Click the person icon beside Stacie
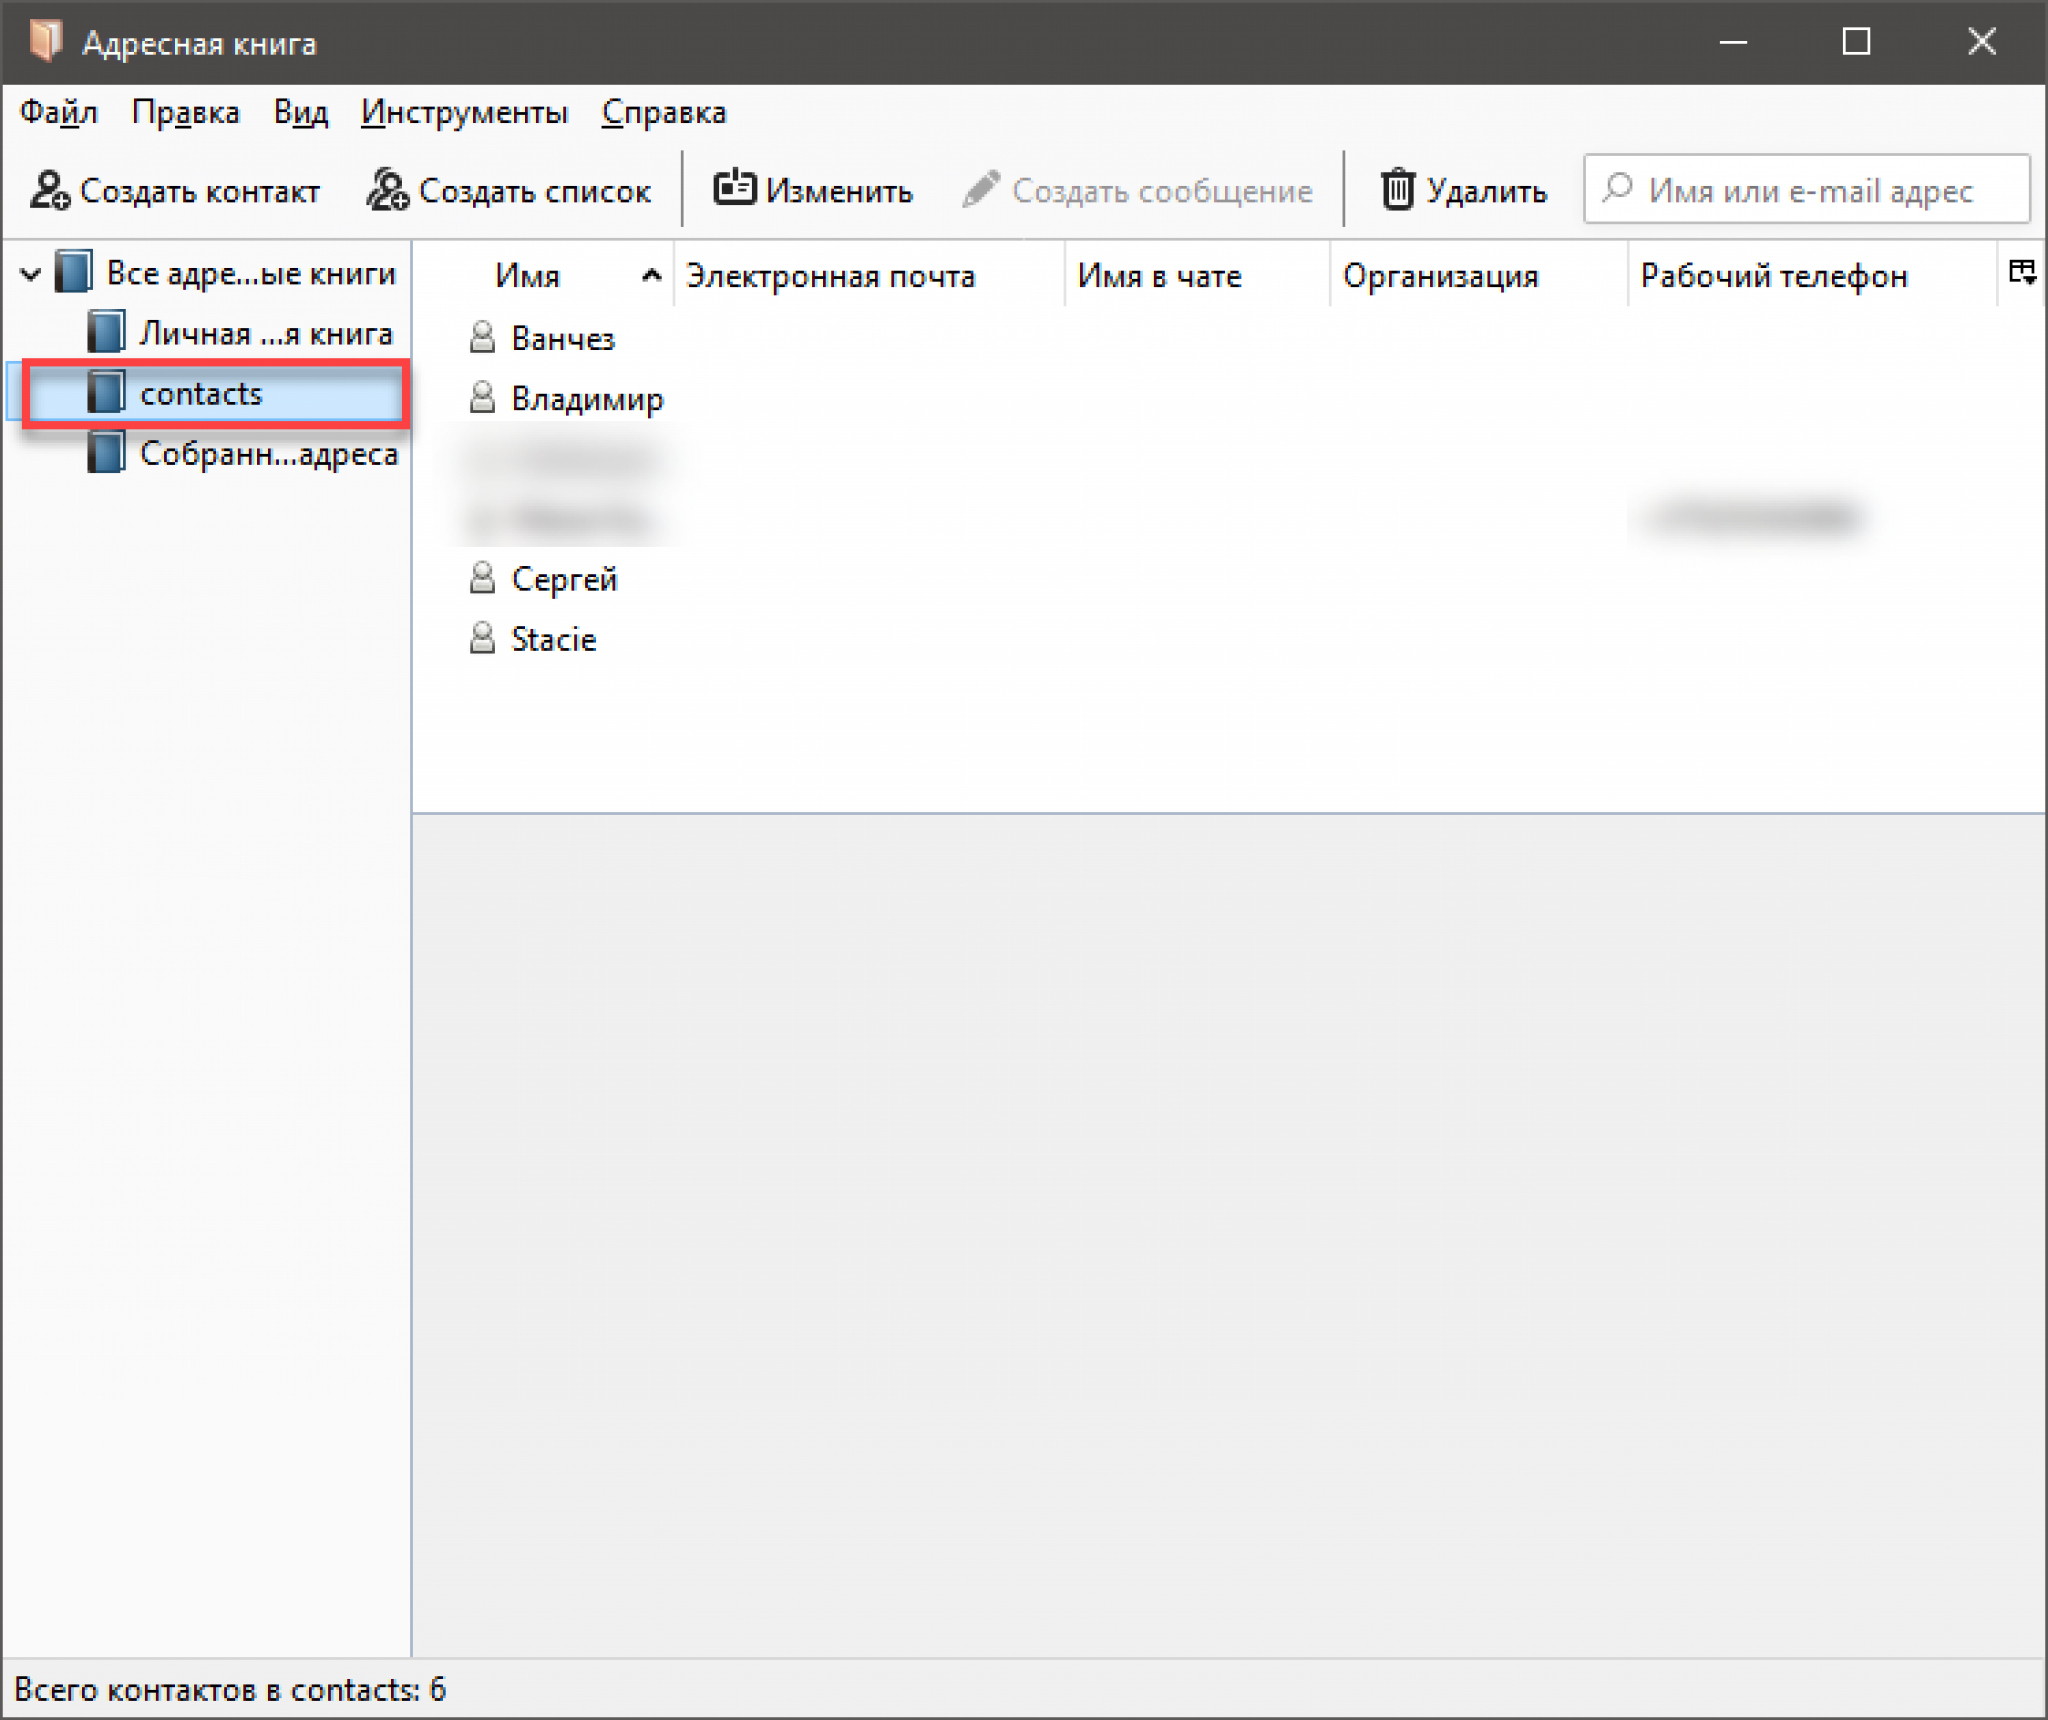The width and height of the screenshot is (2048, 1720). (482, 637)
